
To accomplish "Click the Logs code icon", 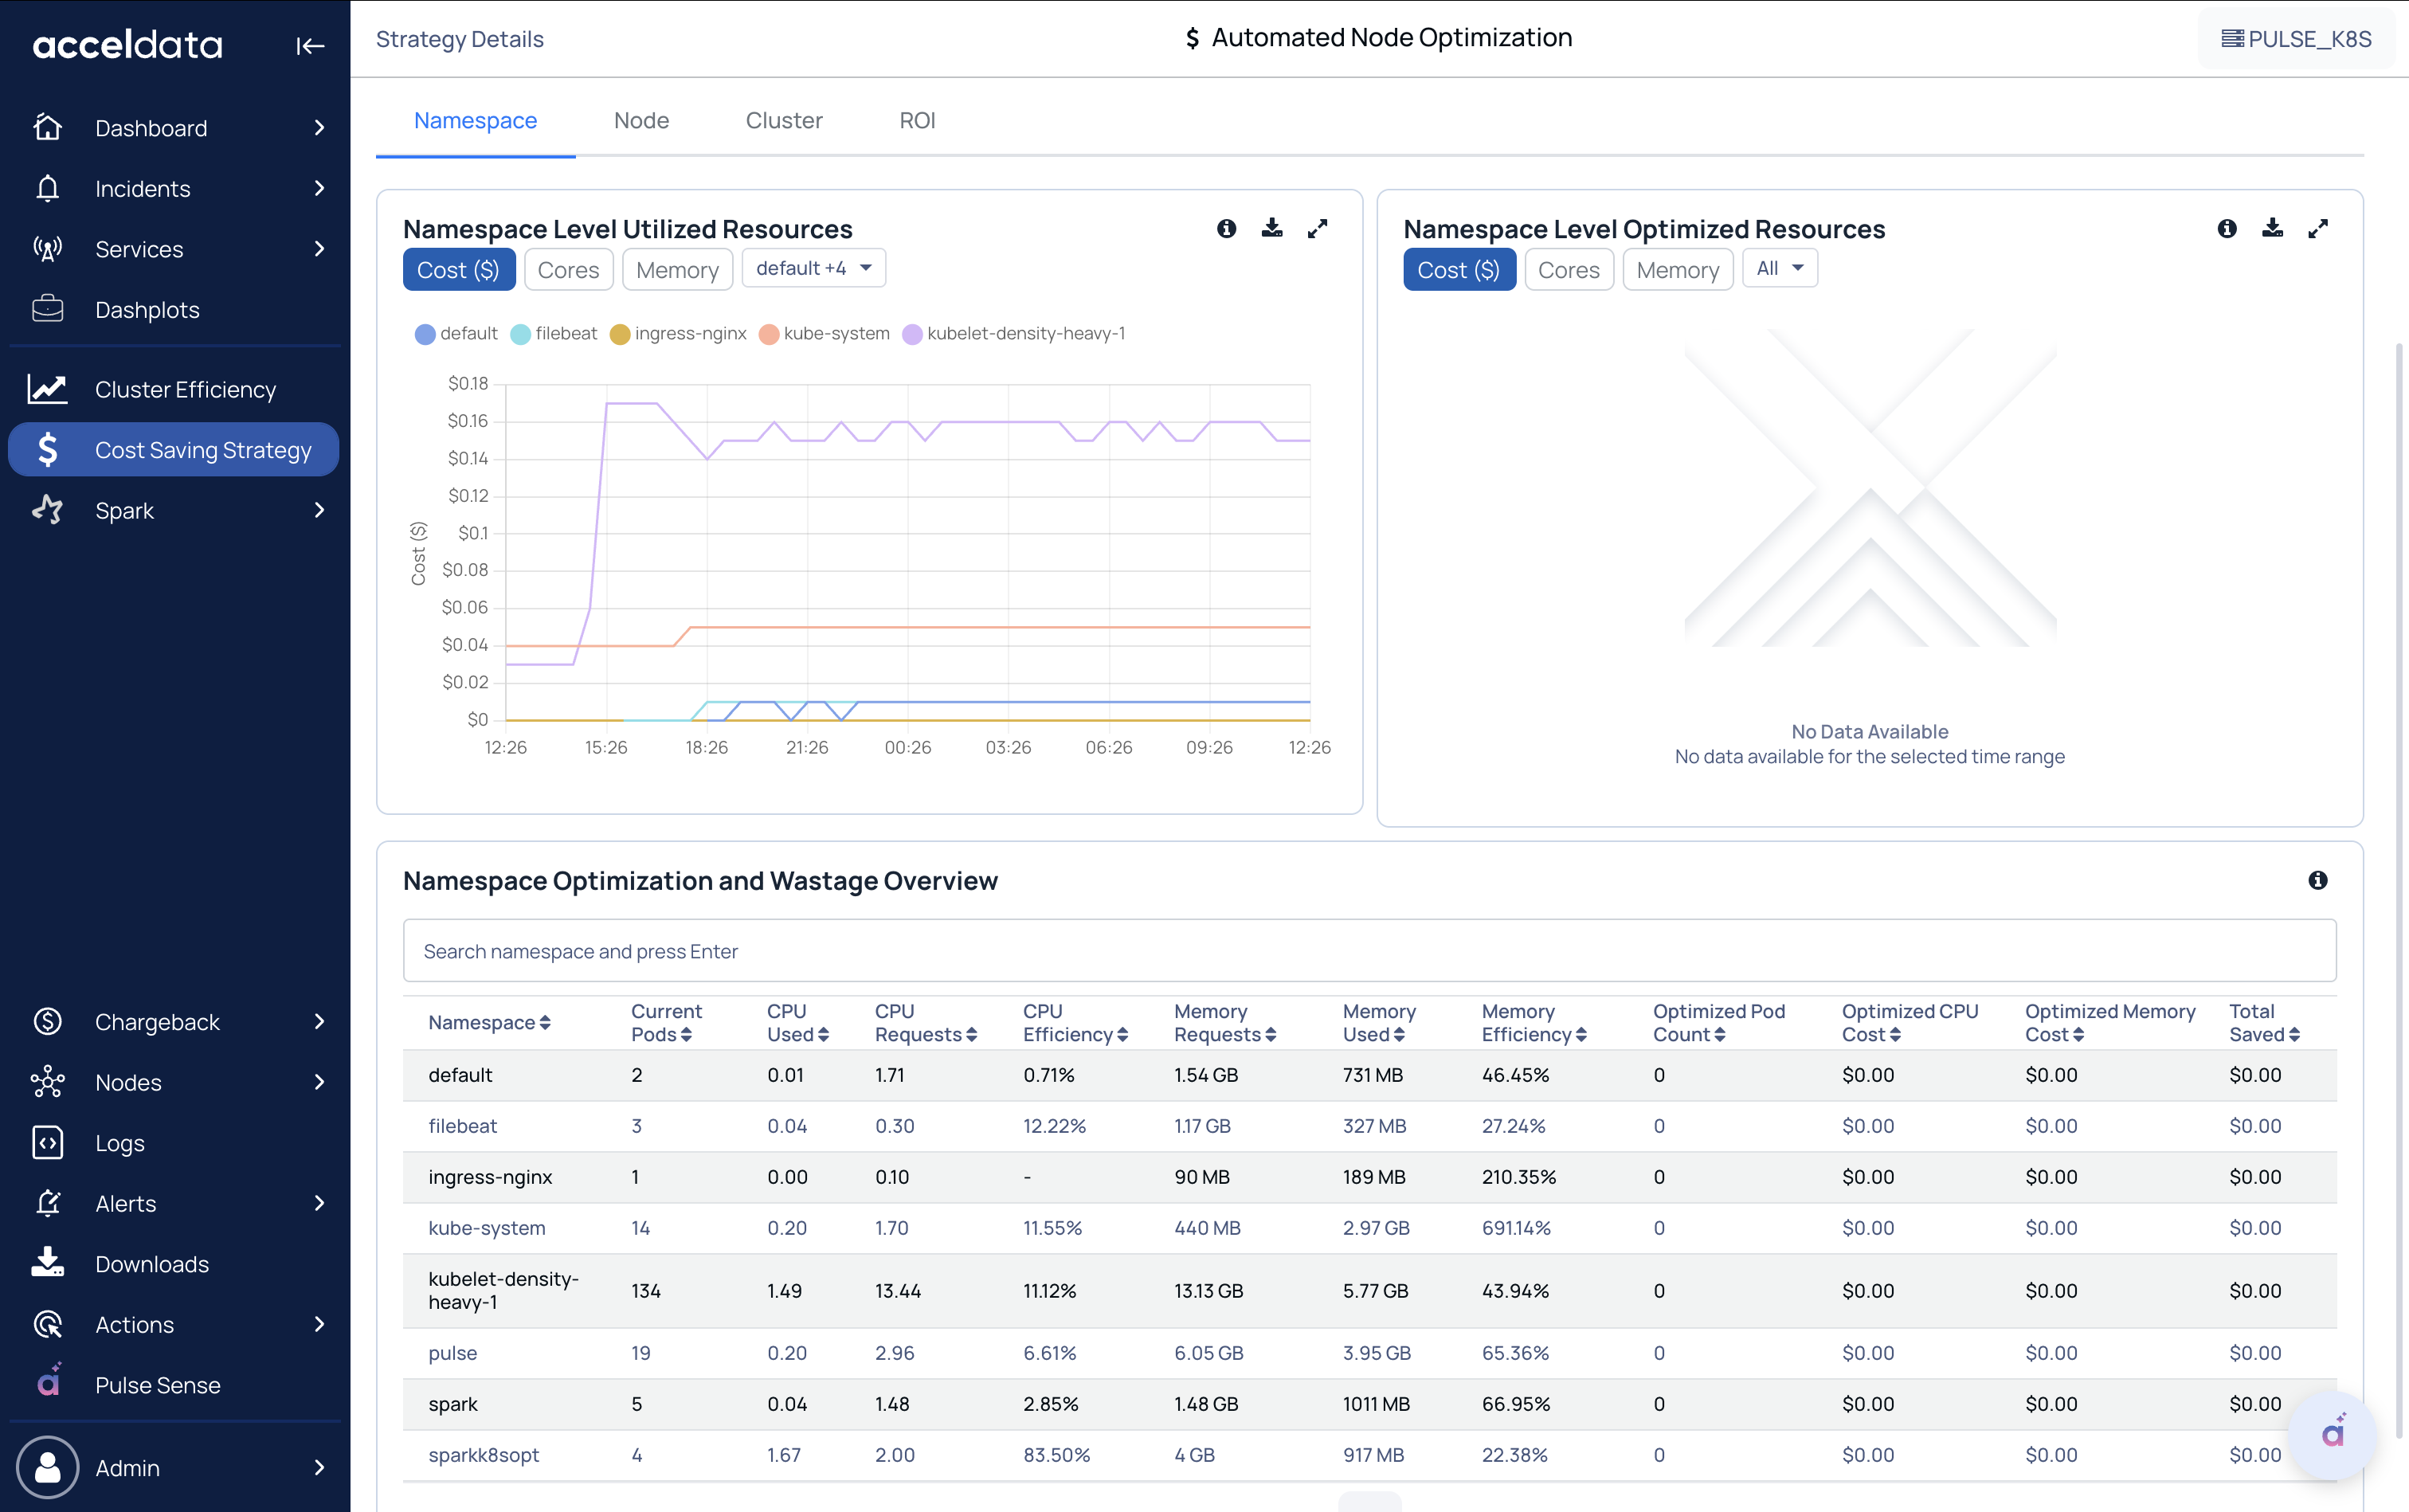I will tap(47, 1143).
